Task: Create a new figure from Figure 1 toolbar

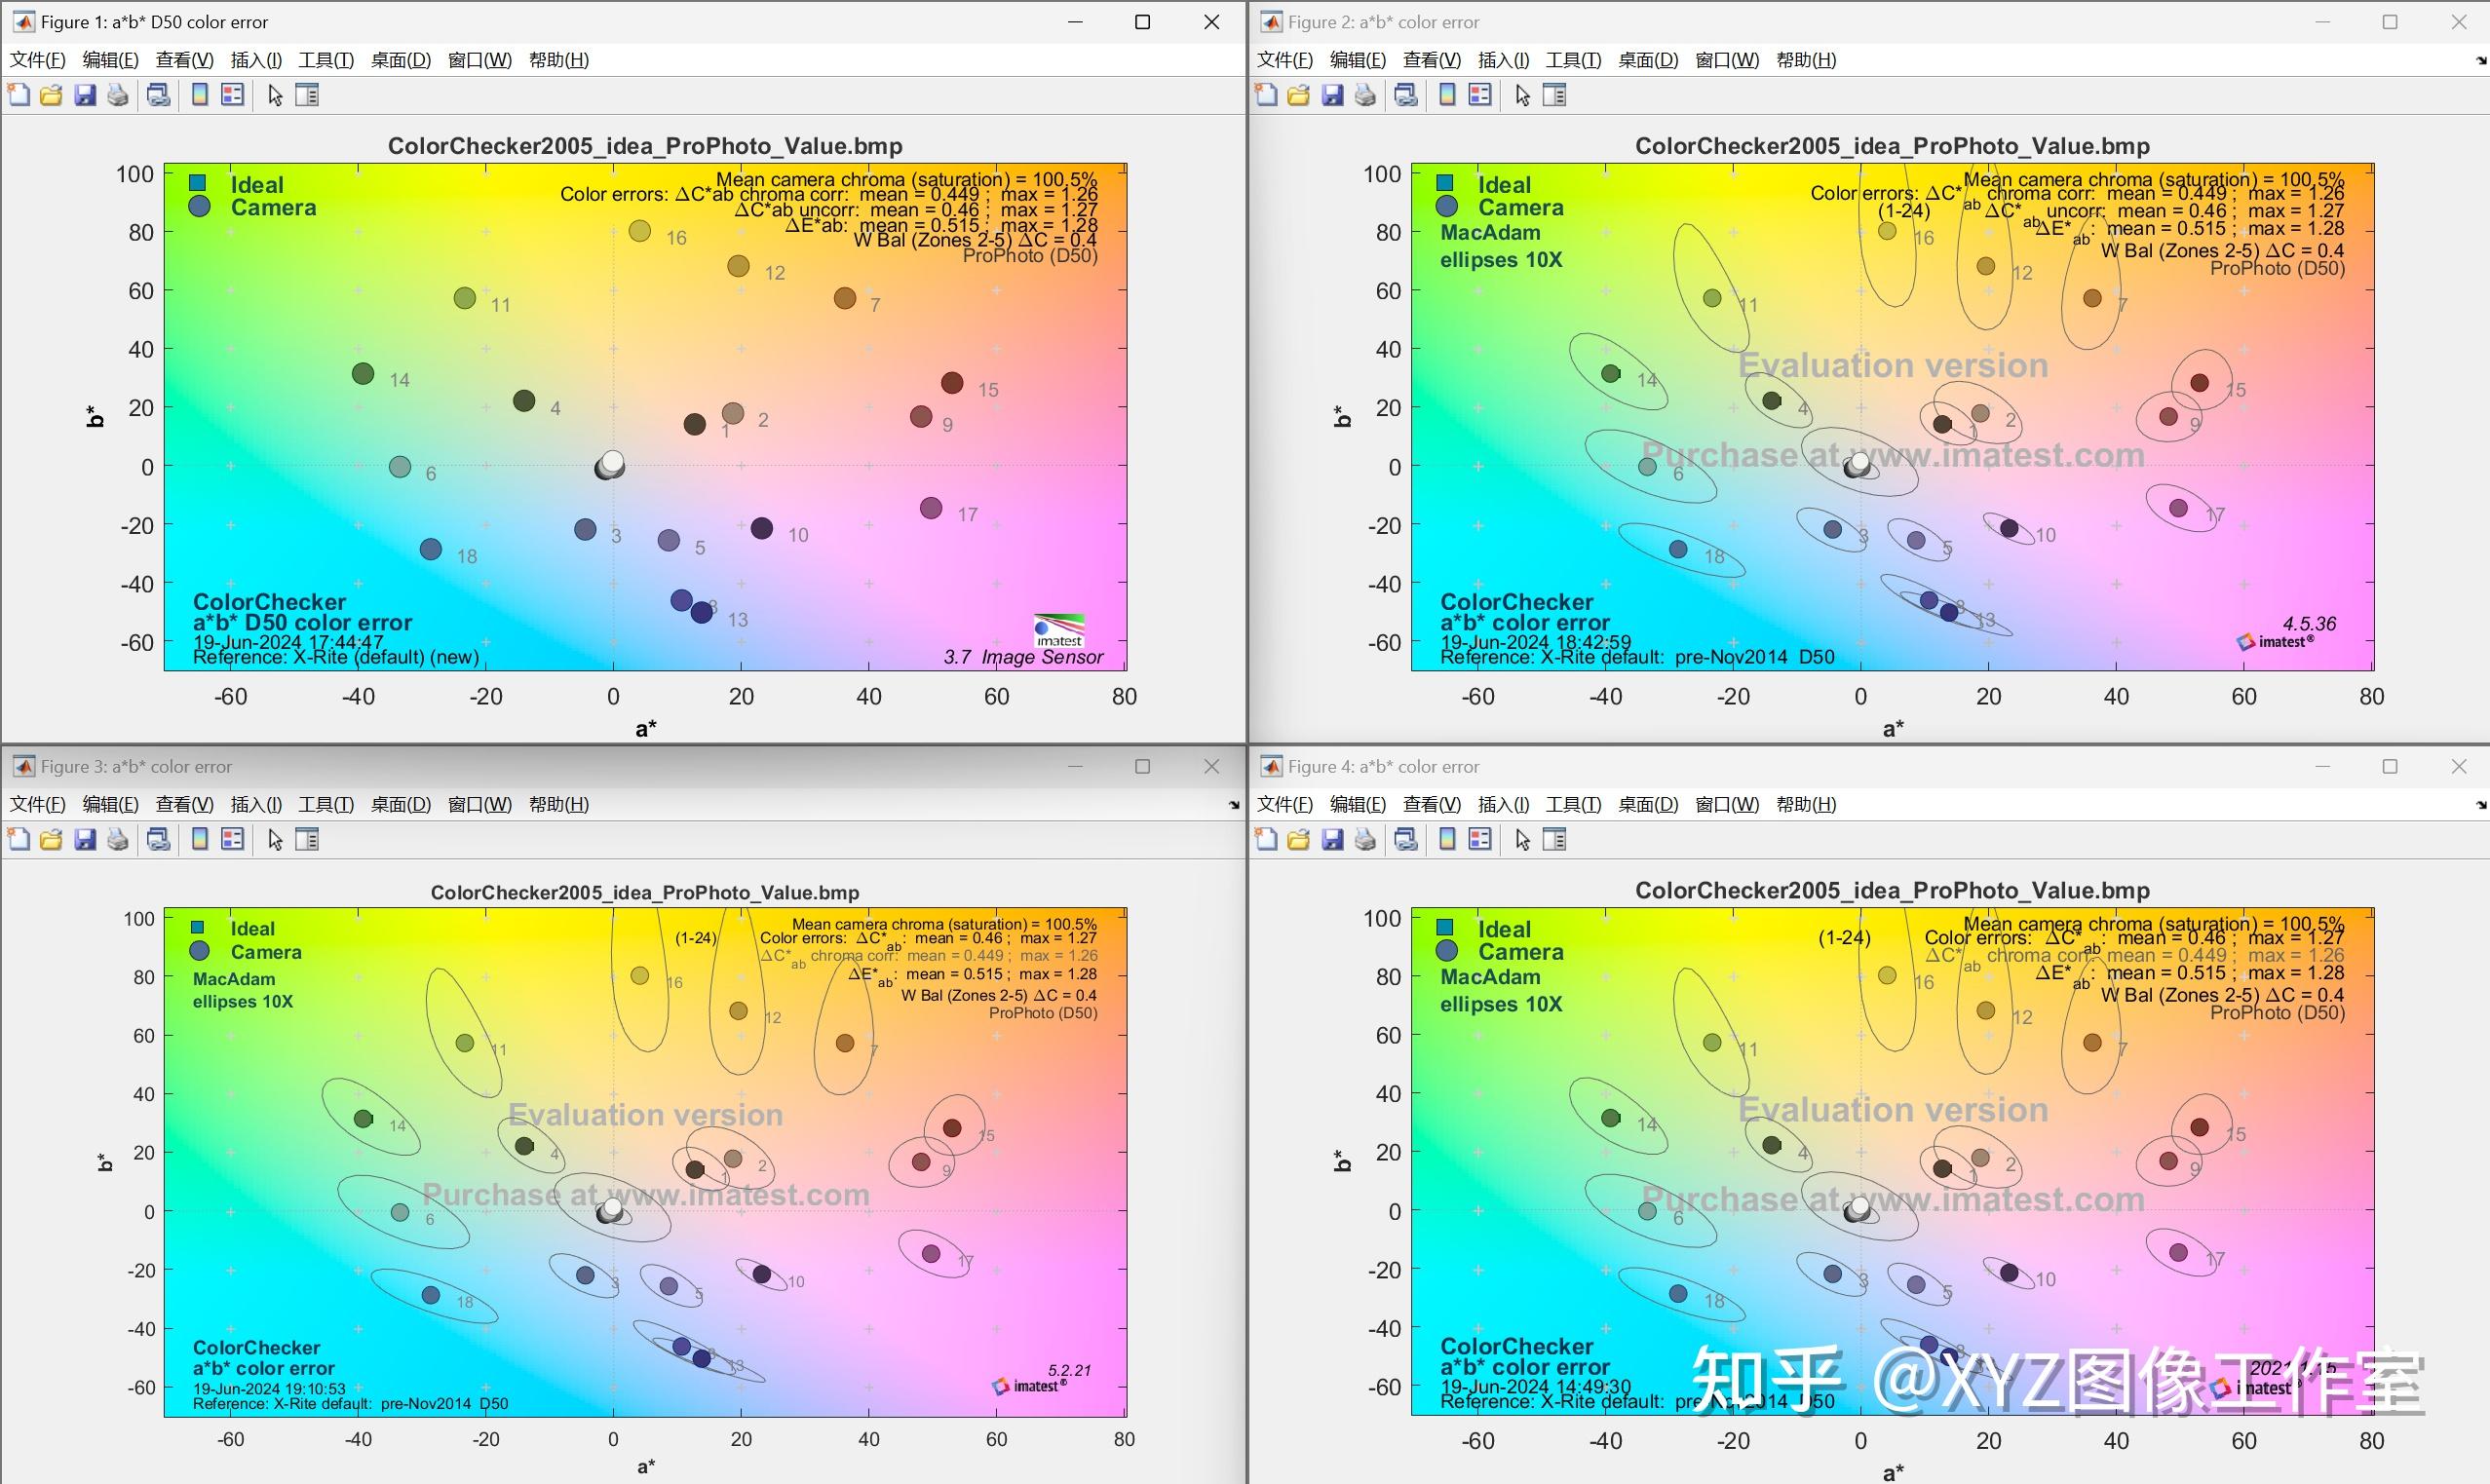Action: click(x=17, y=94)
